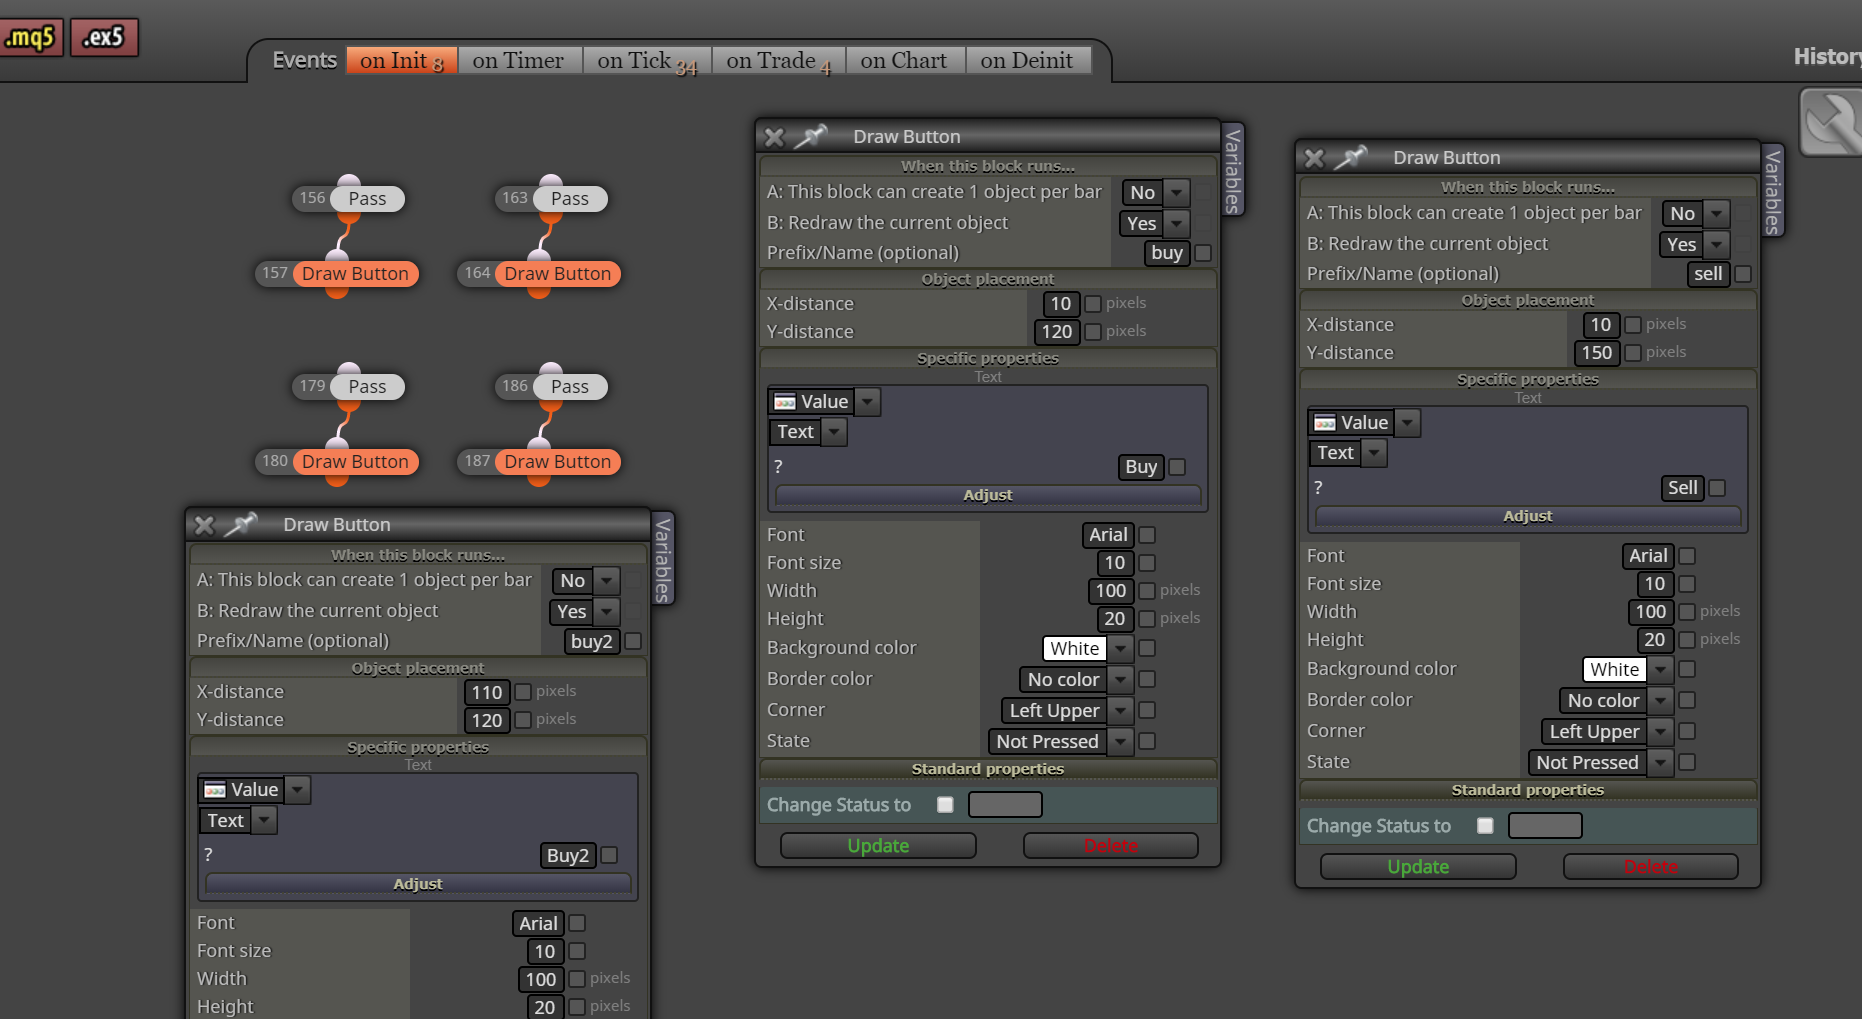Pin the Draw Button panel with prefix buy
Screen dimensions: 1862x1019
811,135
